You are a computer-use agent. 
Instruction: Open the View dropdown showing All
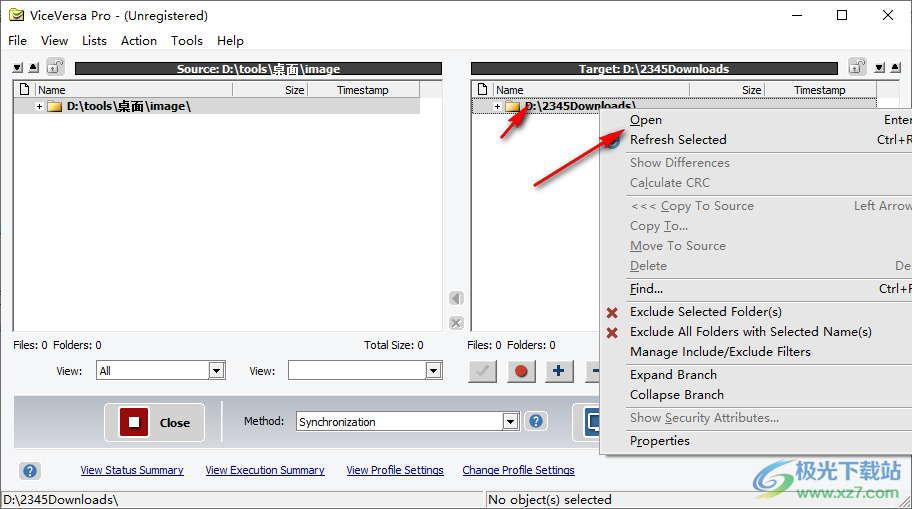(x=216, y=371)
